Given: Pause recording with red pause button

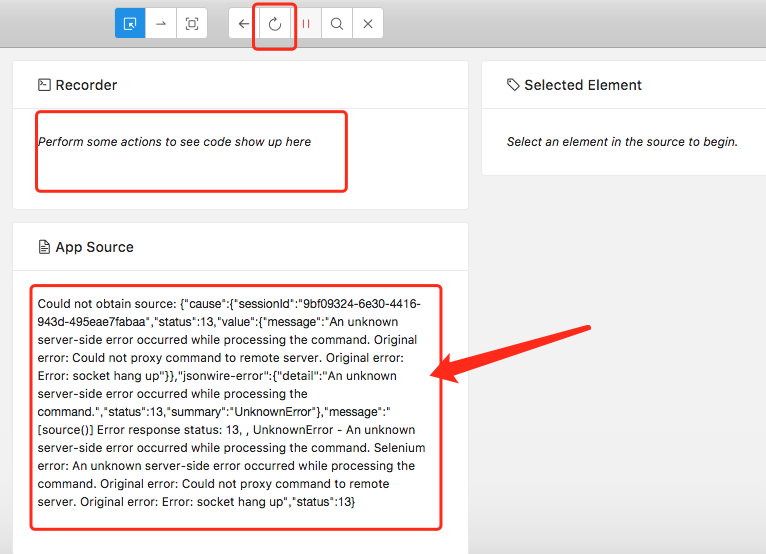Looking at the screenshot, I should 306,23.
